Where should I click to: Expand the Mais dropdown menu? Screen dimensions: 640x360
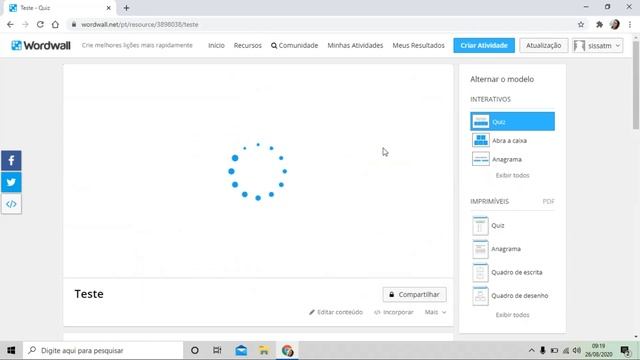(435, 312)
